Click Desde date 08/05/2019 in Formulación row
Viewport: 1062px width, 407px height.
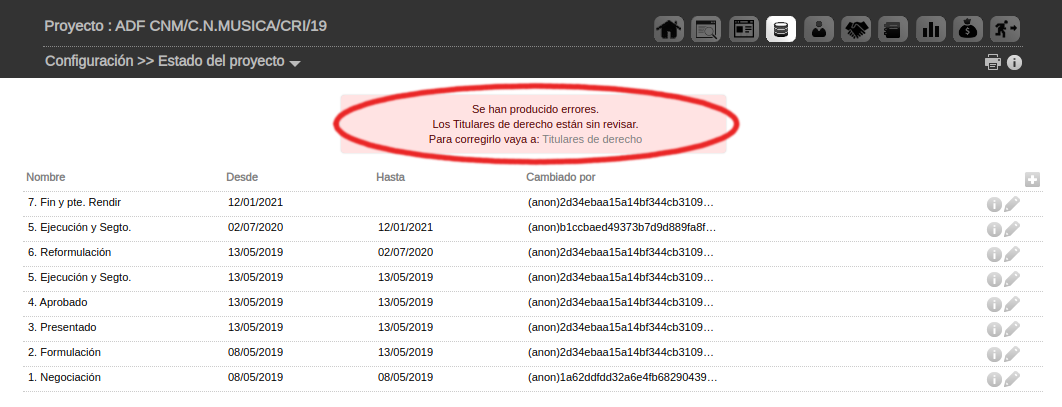(255, 353)
